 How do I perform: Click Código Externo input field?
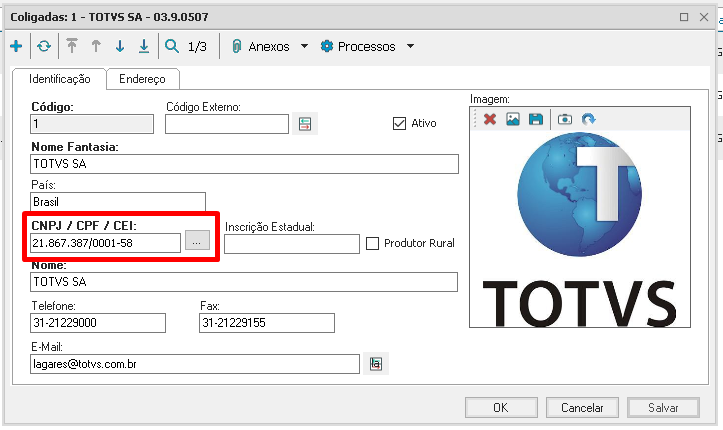click(227, 124)
